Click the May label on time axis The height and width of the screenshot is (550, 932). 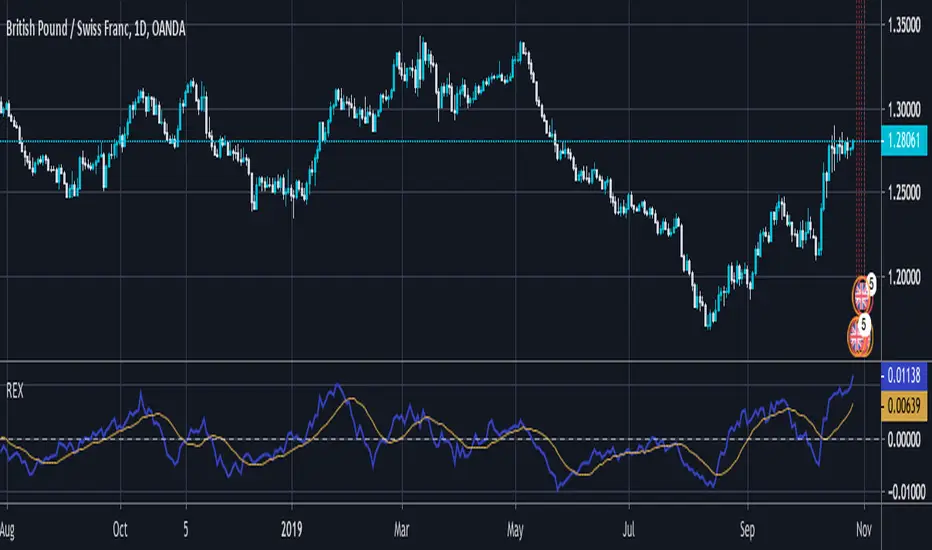click(x=515, y=530)
